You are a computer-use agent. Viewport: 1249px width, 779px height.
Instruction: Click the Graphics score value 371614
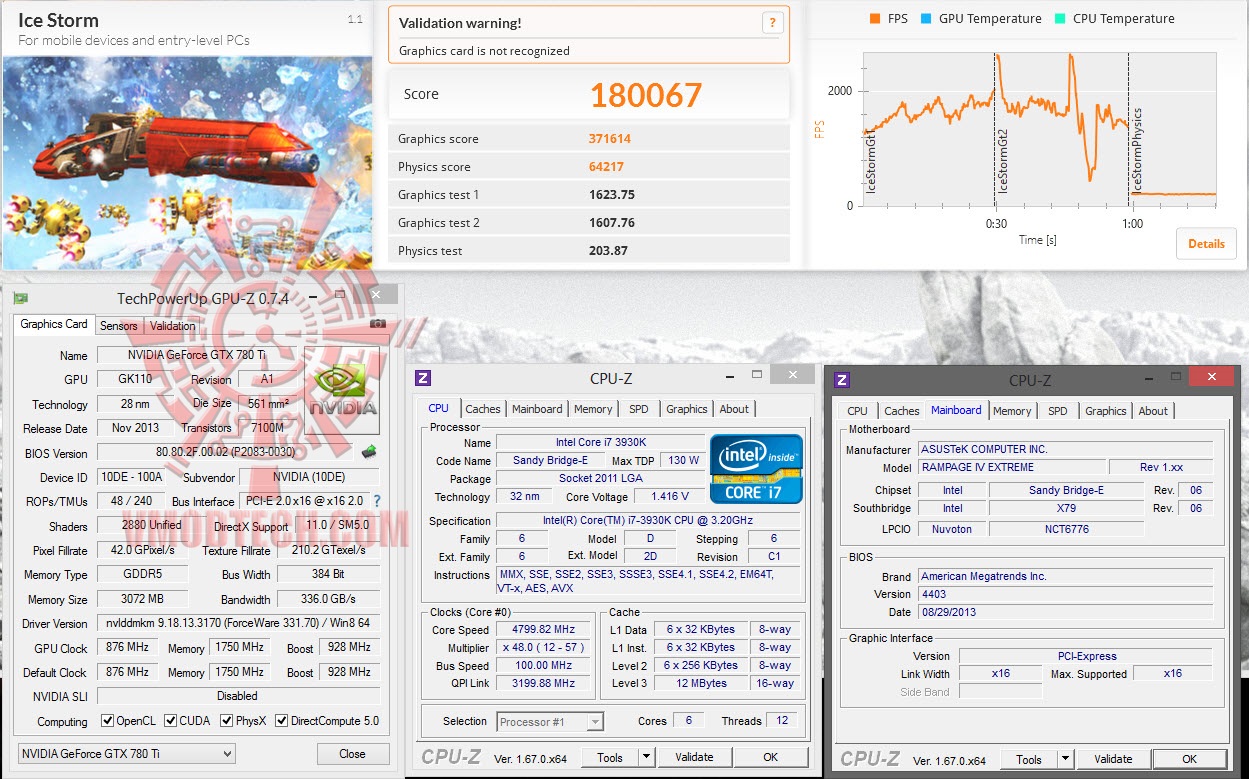click(x=610, y=139)
